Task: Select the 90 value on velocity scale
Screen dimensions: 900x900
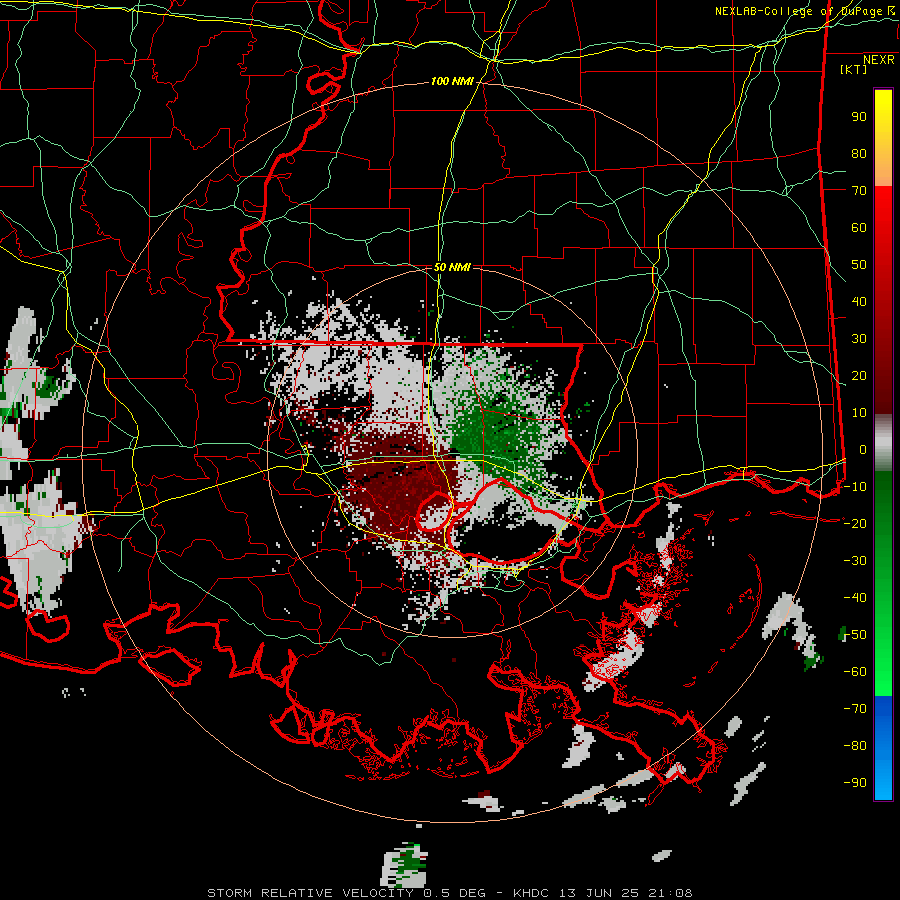Action: click(x=859, y=117)
